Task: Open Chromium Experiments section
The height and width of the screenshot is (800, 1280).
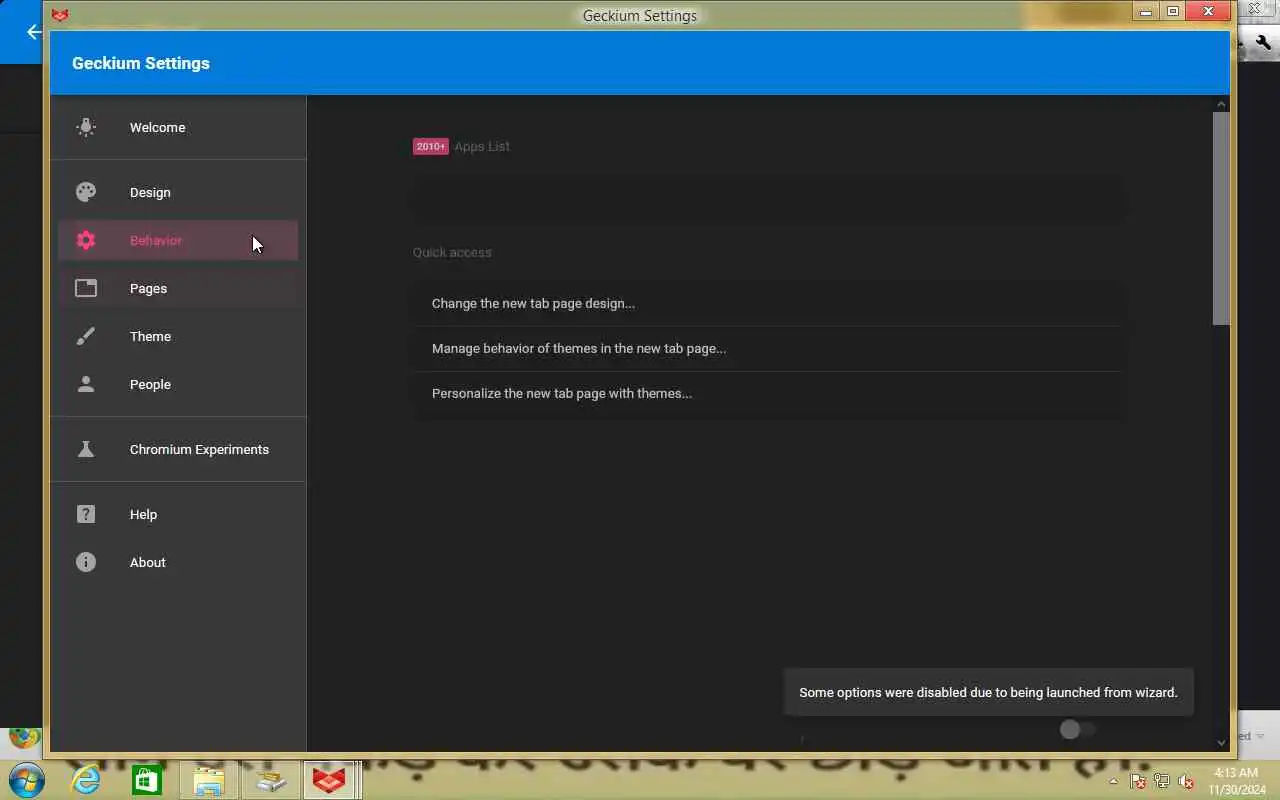Action: click(x=178, y=449)
